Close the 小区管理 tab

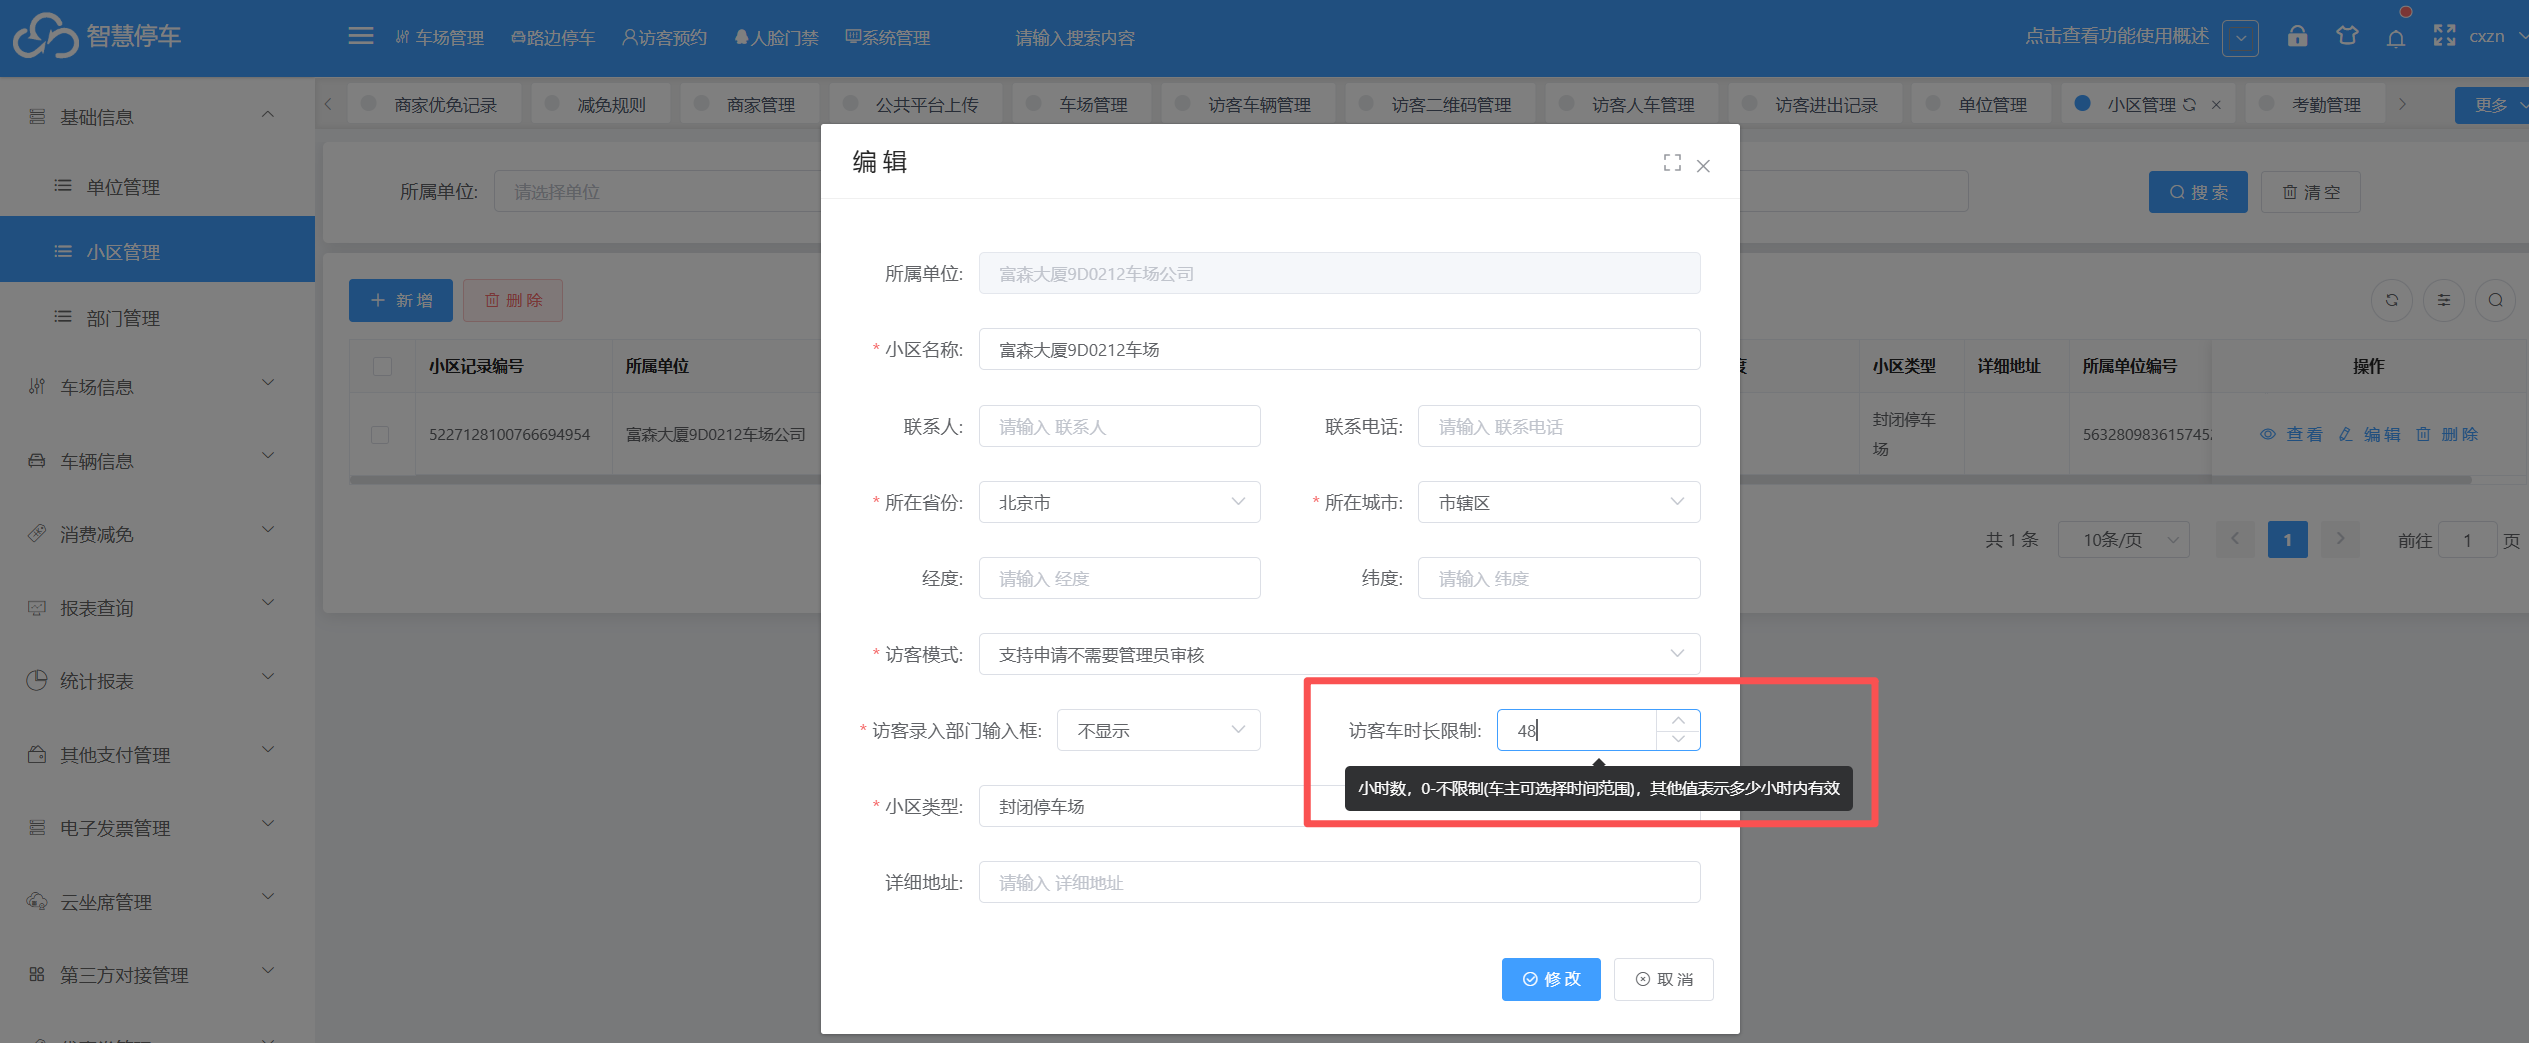point(2216,105)
